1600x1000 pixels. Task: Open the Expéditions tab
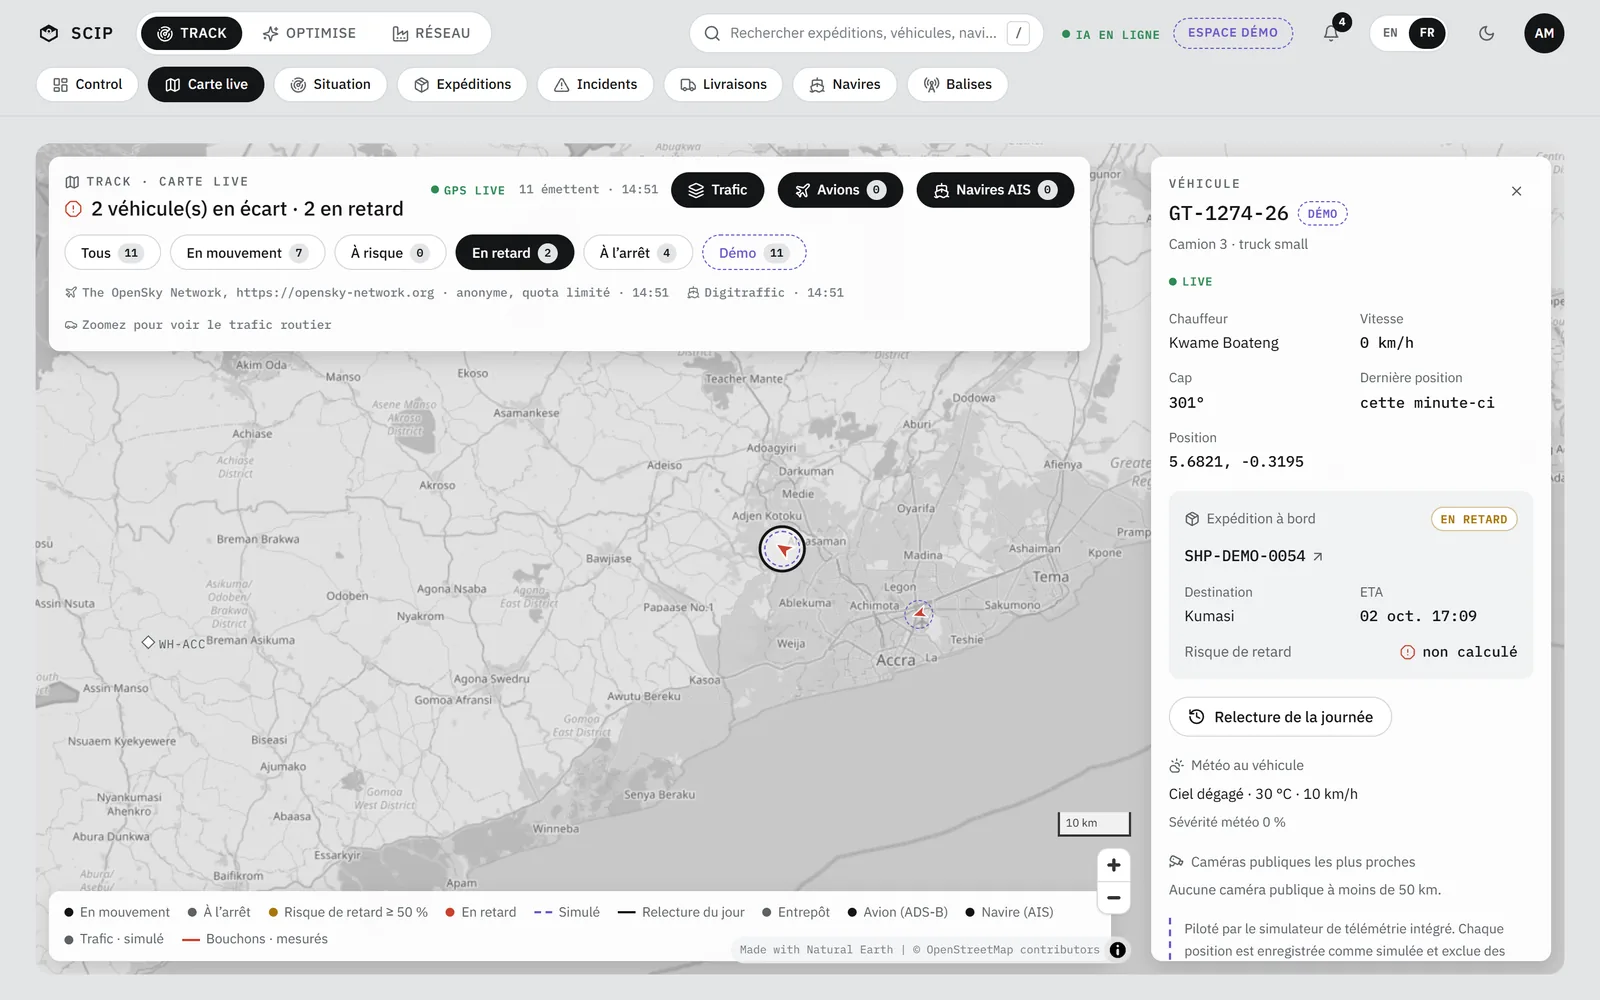click(x=462, y=84)
